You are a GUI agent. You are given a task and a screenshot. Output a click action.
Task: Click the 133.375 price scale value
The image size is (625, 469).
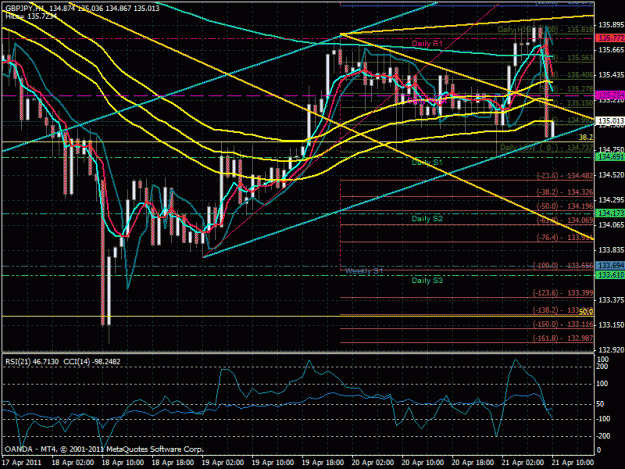[x=611, y=300]
